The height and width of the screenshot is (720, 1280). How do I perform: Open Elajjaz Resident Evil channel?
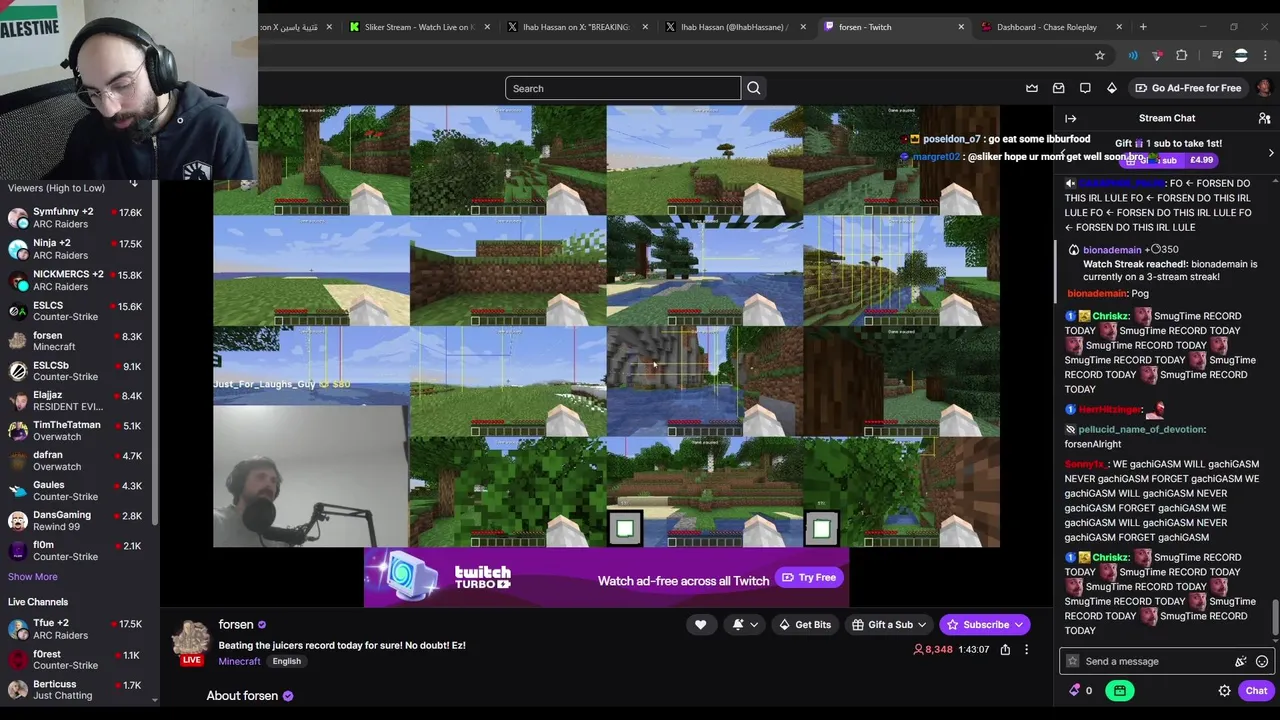click(x=76, y=401)
